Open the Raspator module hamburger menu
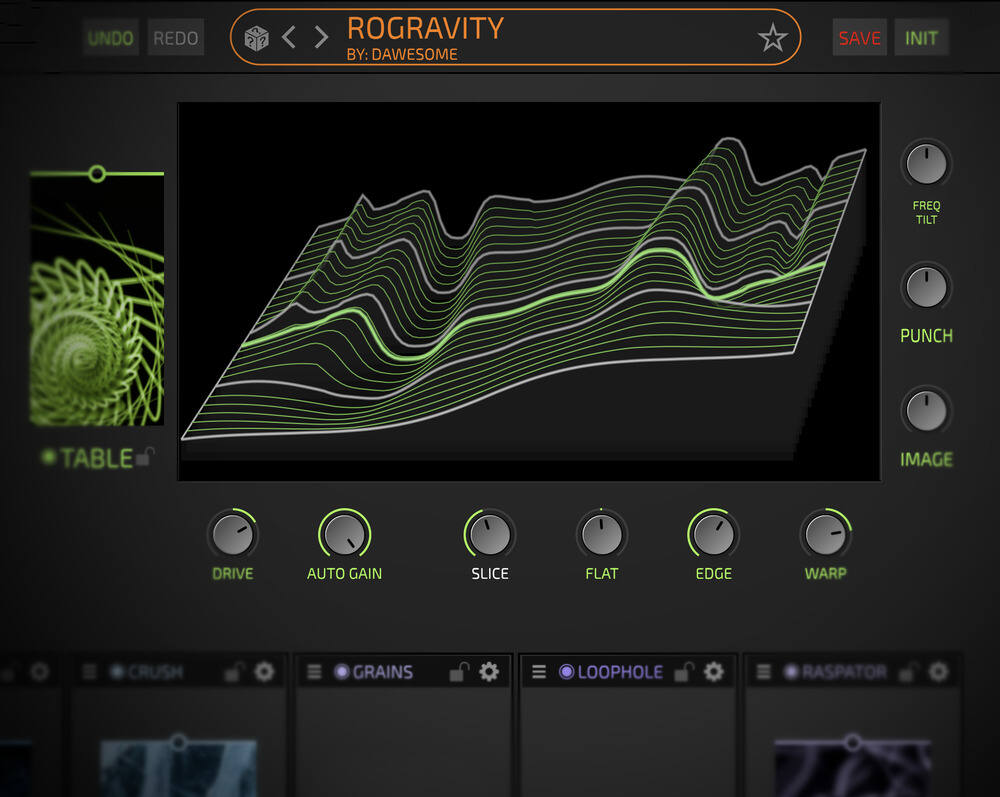The width and height of the screenshot is (1000, 797). tap(764, 672)
